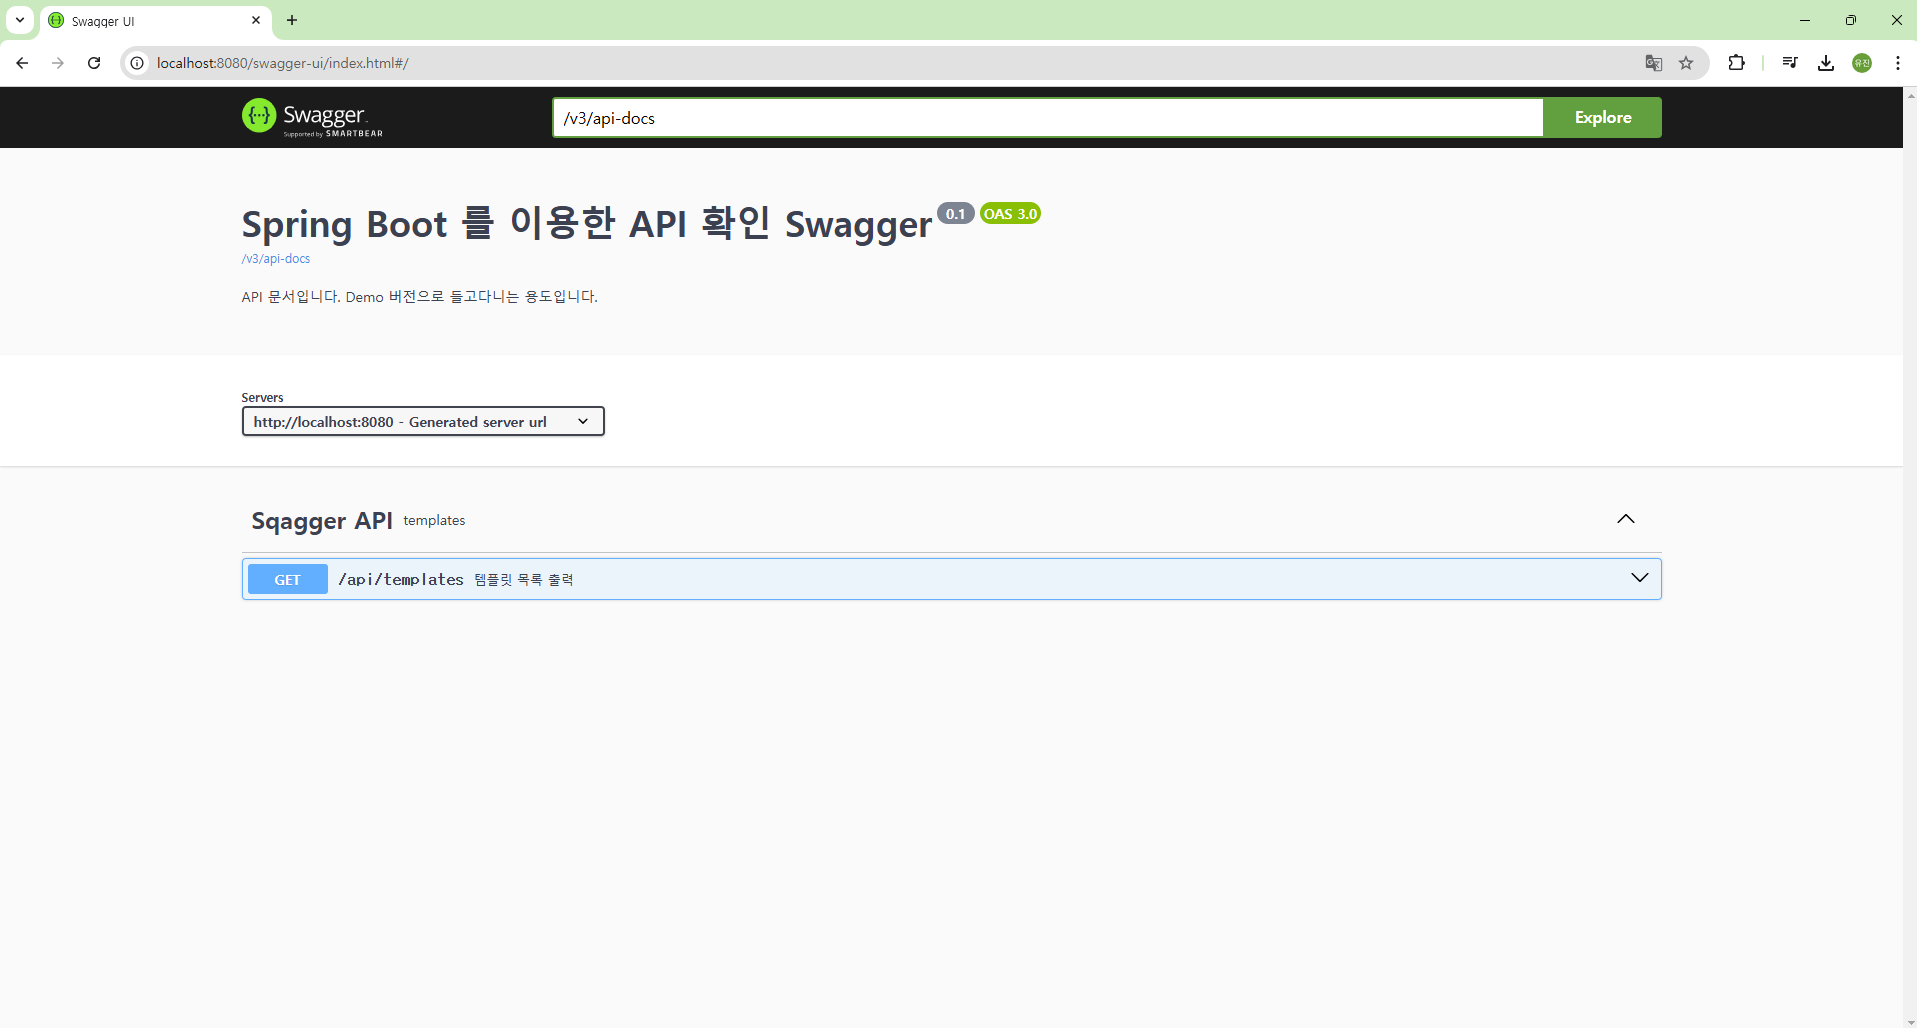The image size is (1917, 1028).
Task: Open the /v3/api-docs link
Action: pyautogui.click(x=276, y=258)
